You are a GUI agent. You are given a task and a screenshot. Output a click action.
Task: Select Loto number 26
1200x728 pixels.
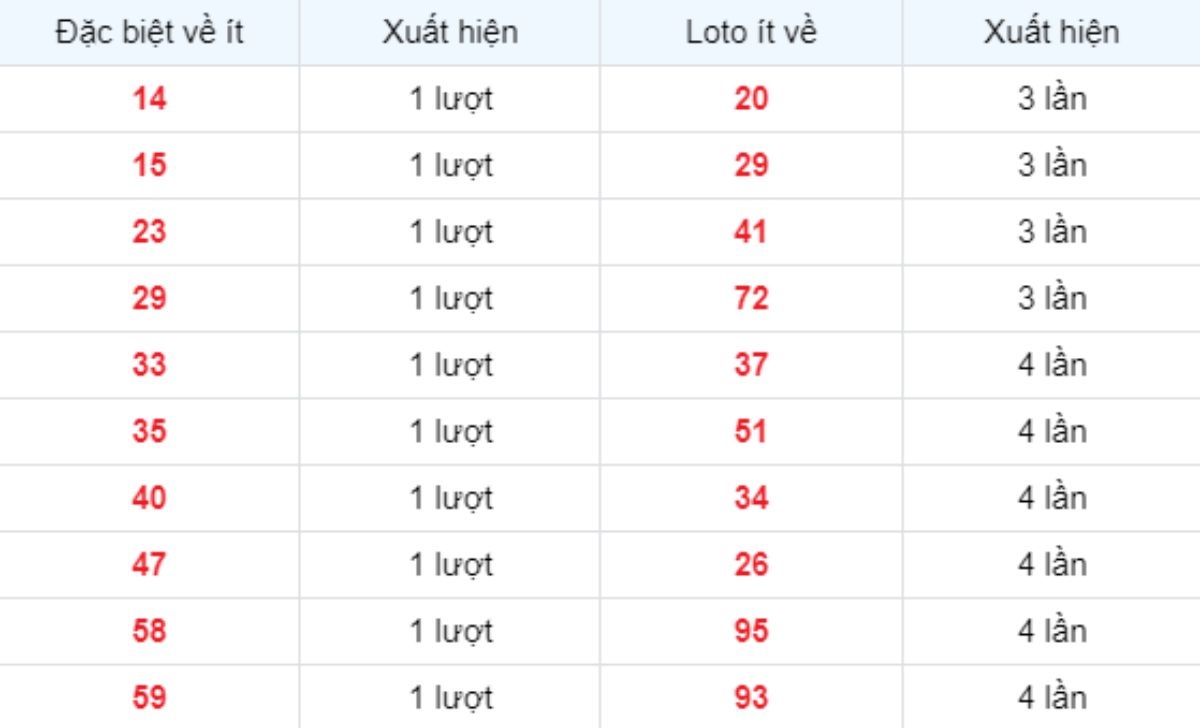point(751,565)
